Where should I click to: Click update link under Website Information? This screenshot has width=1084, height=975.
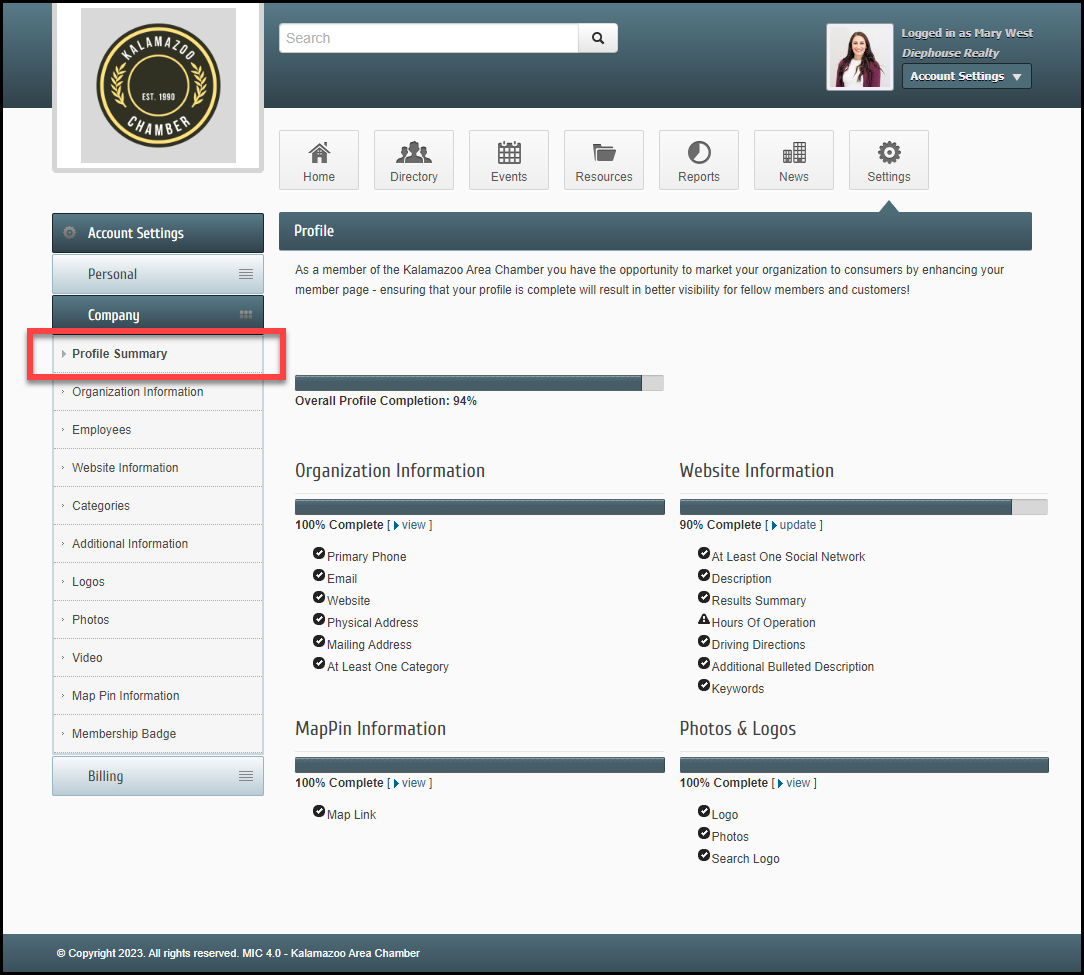tap(797, 525)
